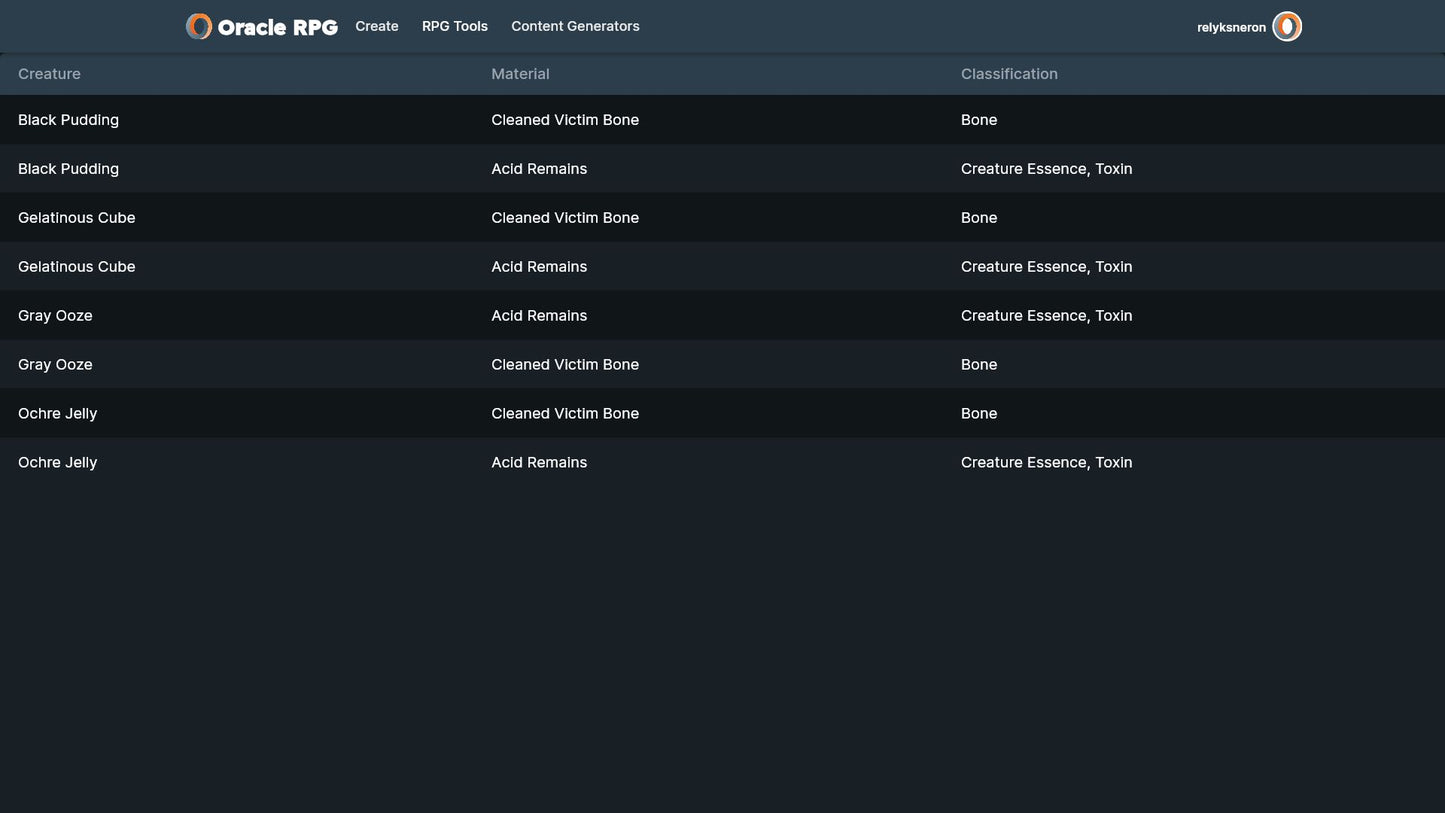Viewport: 1445px width, 813px height.
Task: Select Ochre Jelly in the Cleaned Victim Bone row
Action: tap(57, 414)
